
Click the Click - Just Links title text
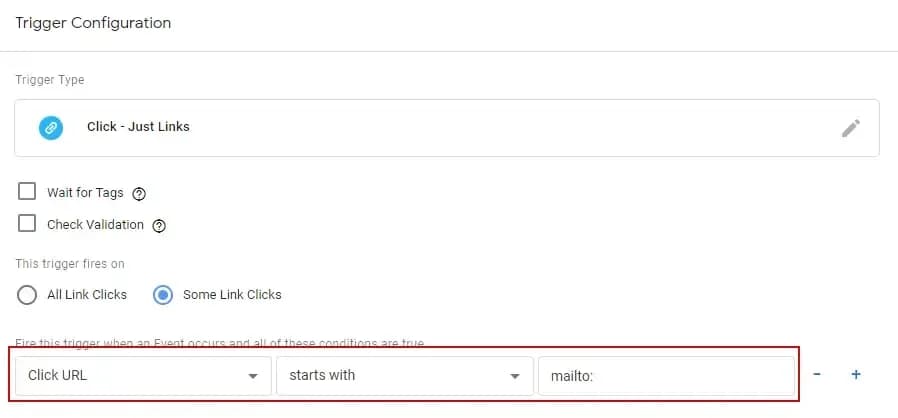pyautogui.click(x=138, y=127)
